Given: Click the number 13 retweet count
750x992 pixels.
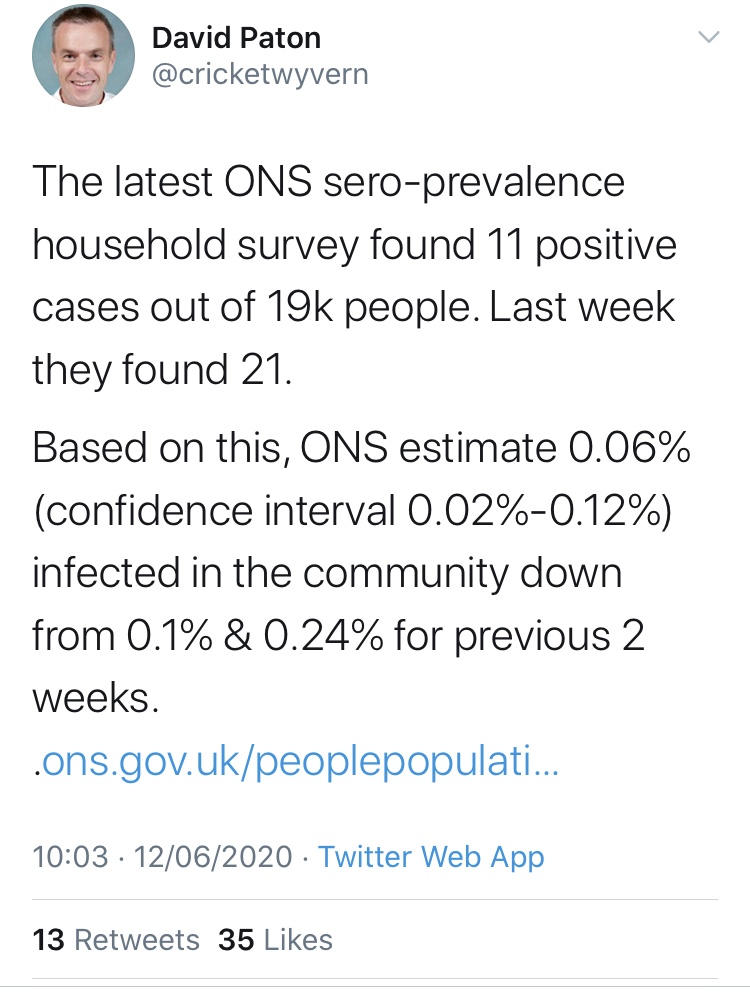Looking at the screenshot, I should 49,939.
